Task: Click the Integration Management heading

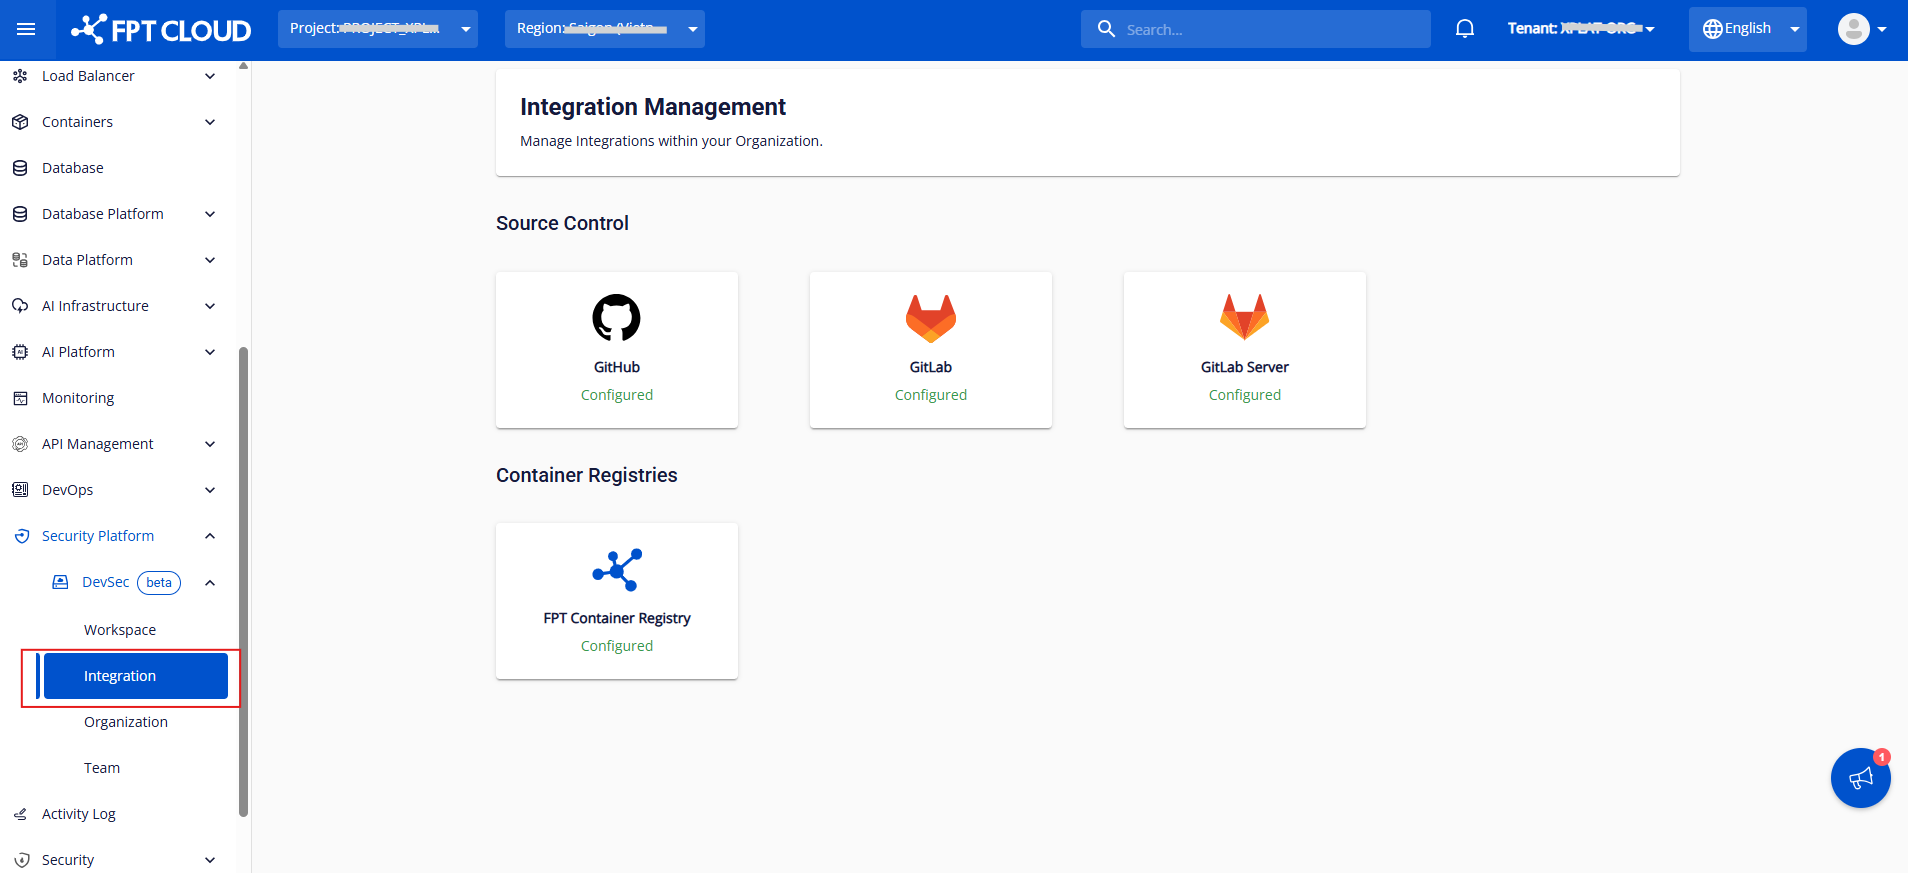Action: tap(653, 107)
